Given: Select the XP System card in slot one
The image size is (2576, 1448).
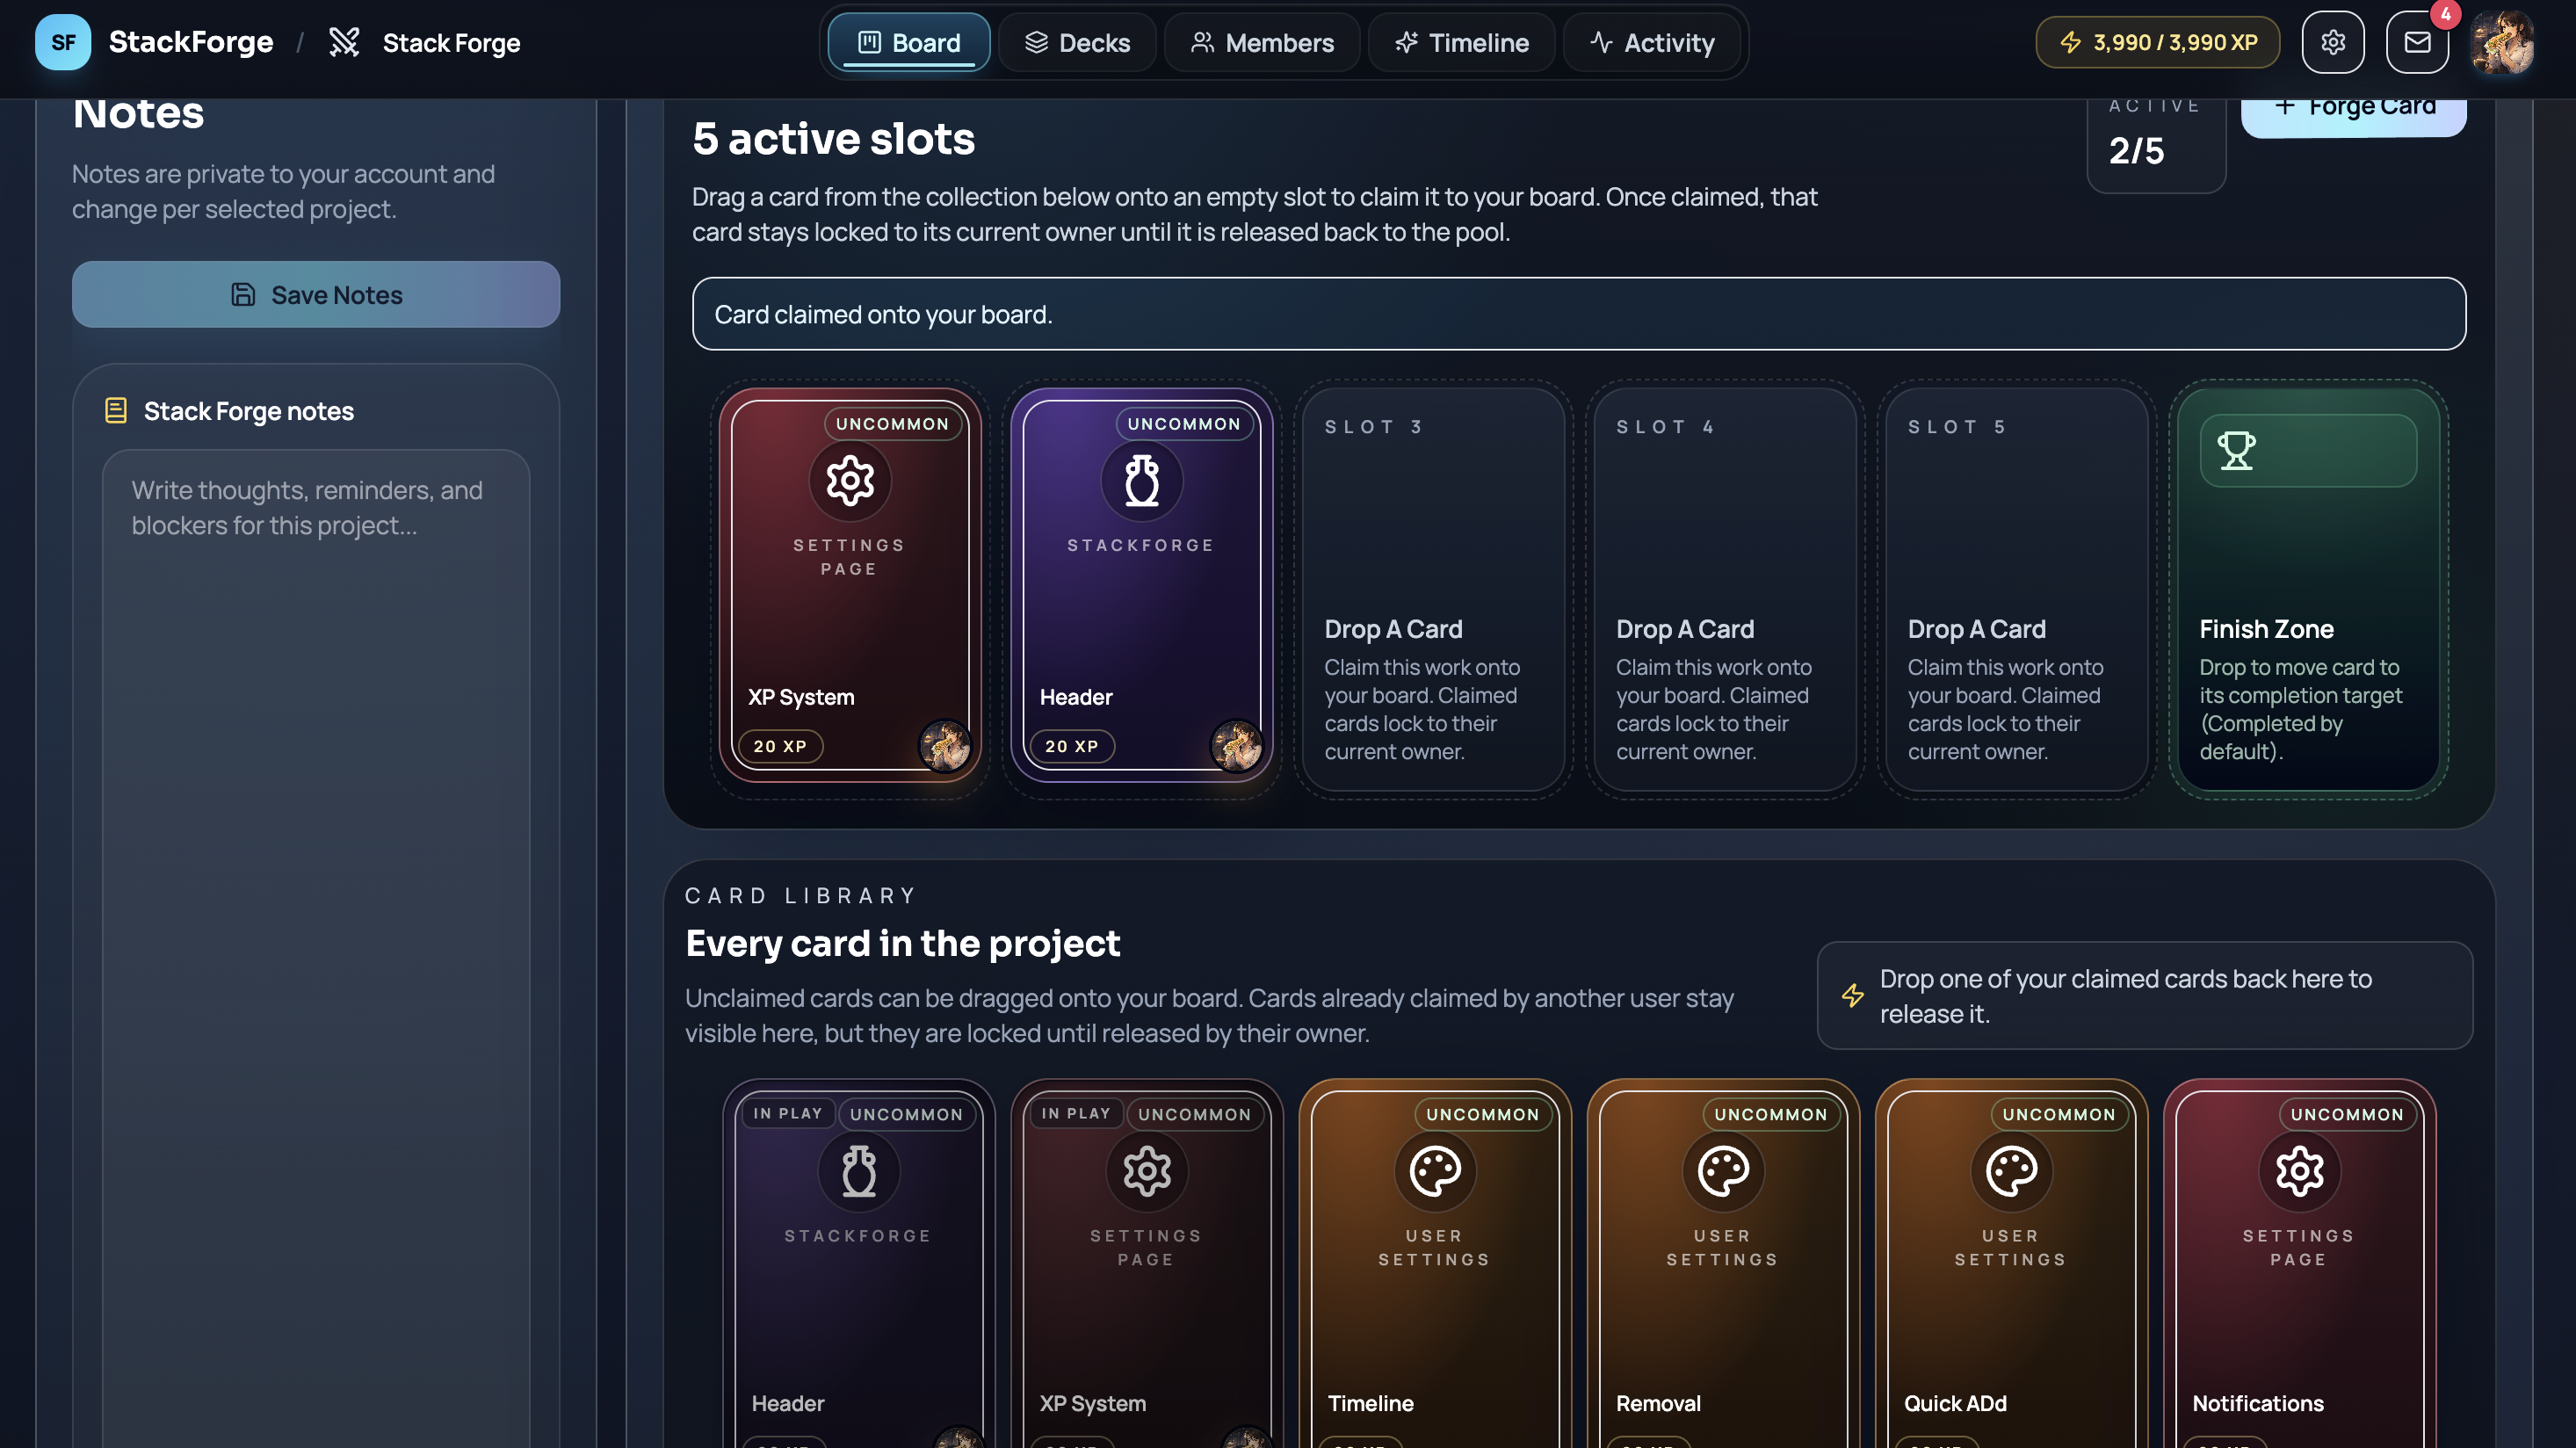Looking at the screenshot, I should tap(850, 585).
